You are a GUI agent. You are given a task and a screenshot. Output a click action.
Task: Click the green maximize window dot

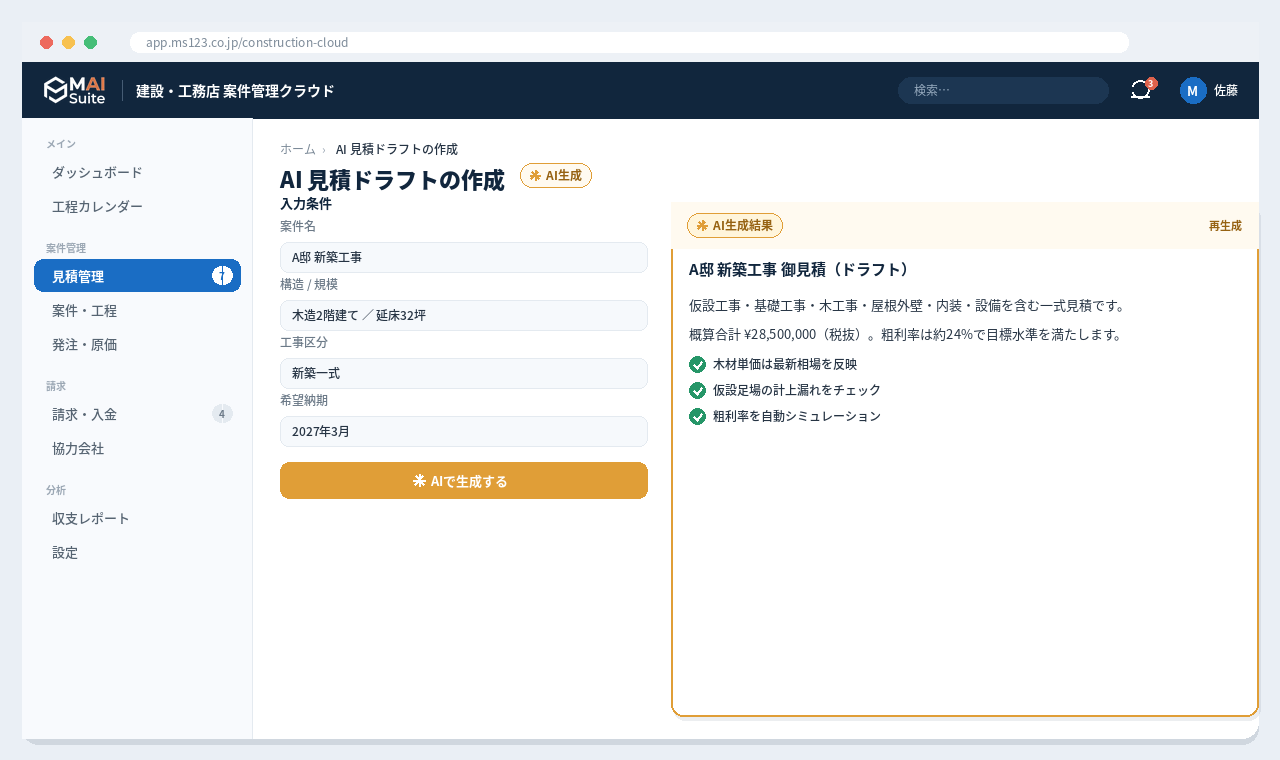tap(91, 42)
